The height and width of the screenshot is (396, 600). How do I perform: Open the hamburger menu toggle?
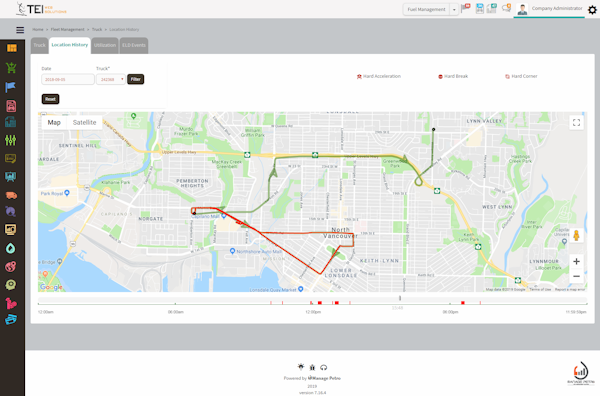[20, 30]
